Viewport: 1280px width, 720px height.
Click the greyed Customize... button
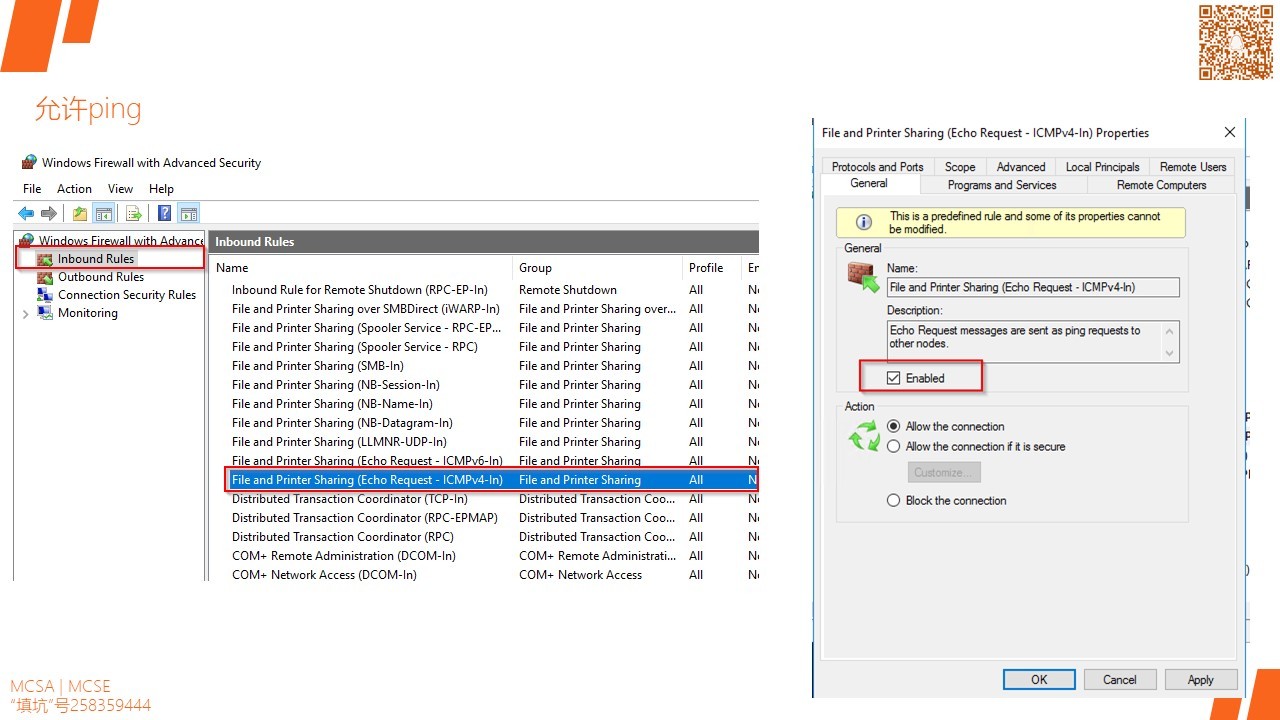pos(944,472)
